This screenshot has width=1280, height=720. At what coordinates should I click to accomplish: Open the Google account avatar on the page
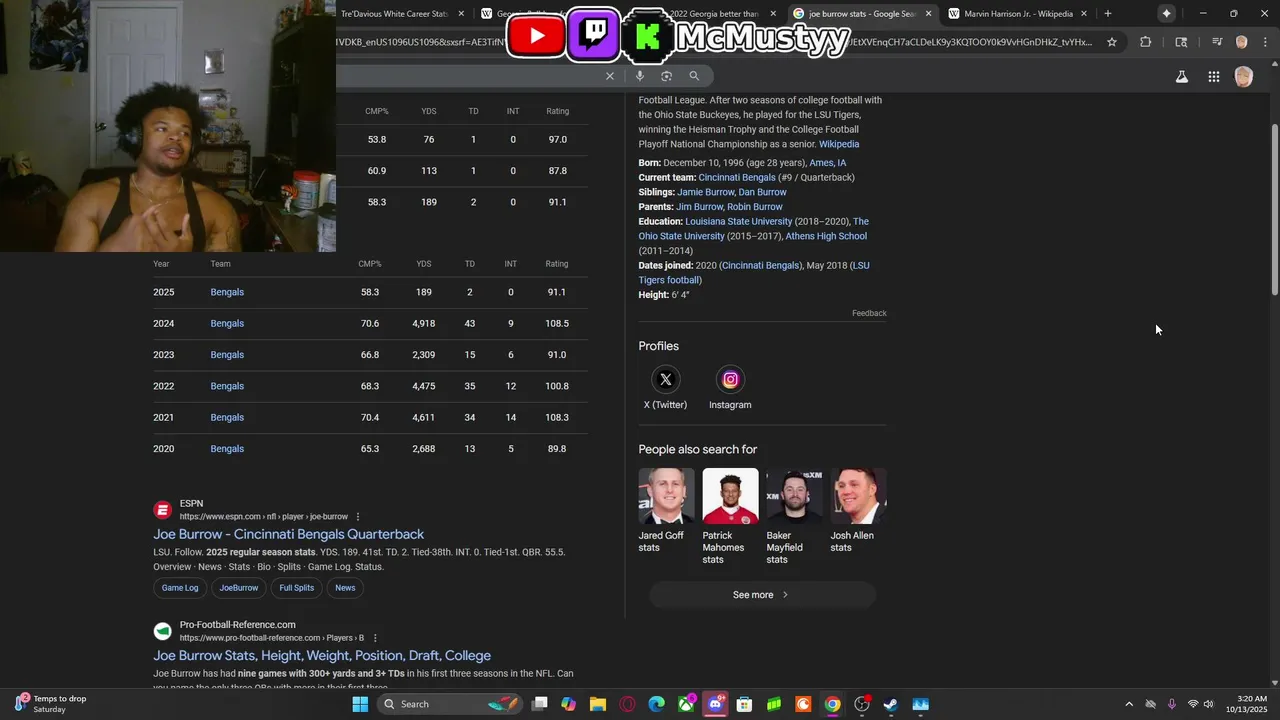(x=1243, y=77)
